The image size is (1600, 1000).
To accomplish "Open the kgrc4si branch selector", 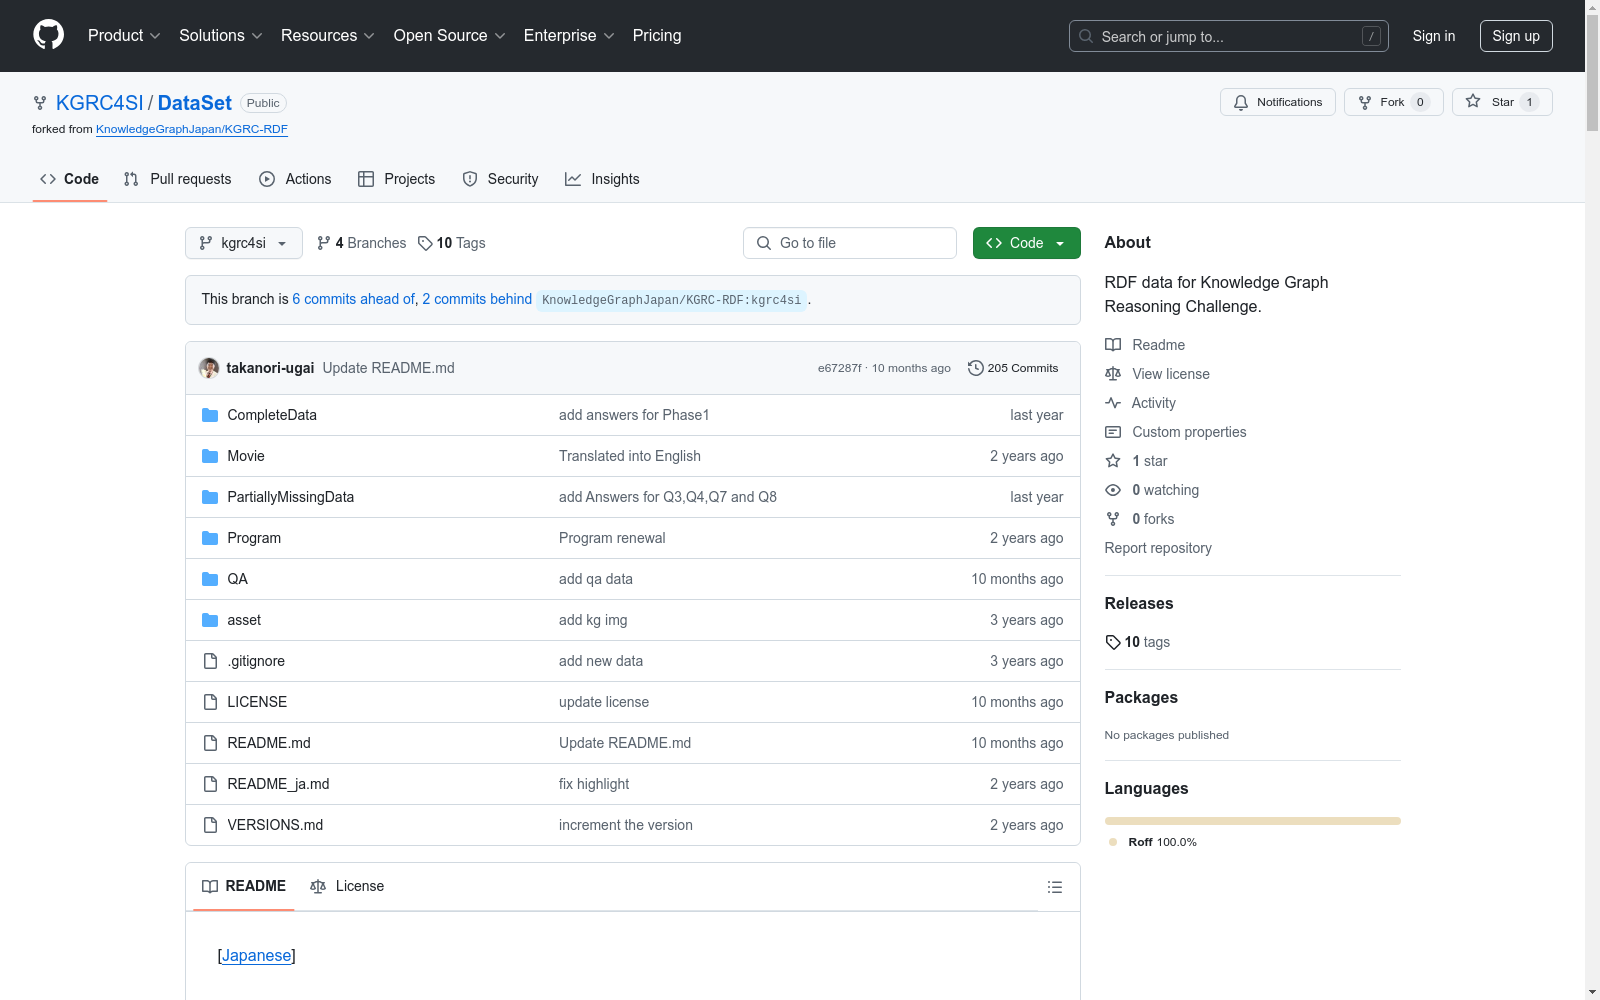I will click(244, 243).
